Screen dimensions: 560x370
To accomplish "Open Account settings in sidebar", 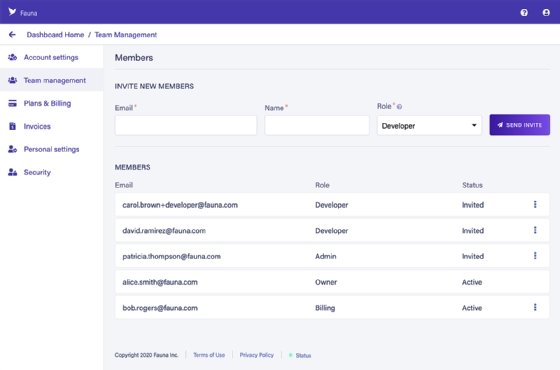I will tap(51, 57).
